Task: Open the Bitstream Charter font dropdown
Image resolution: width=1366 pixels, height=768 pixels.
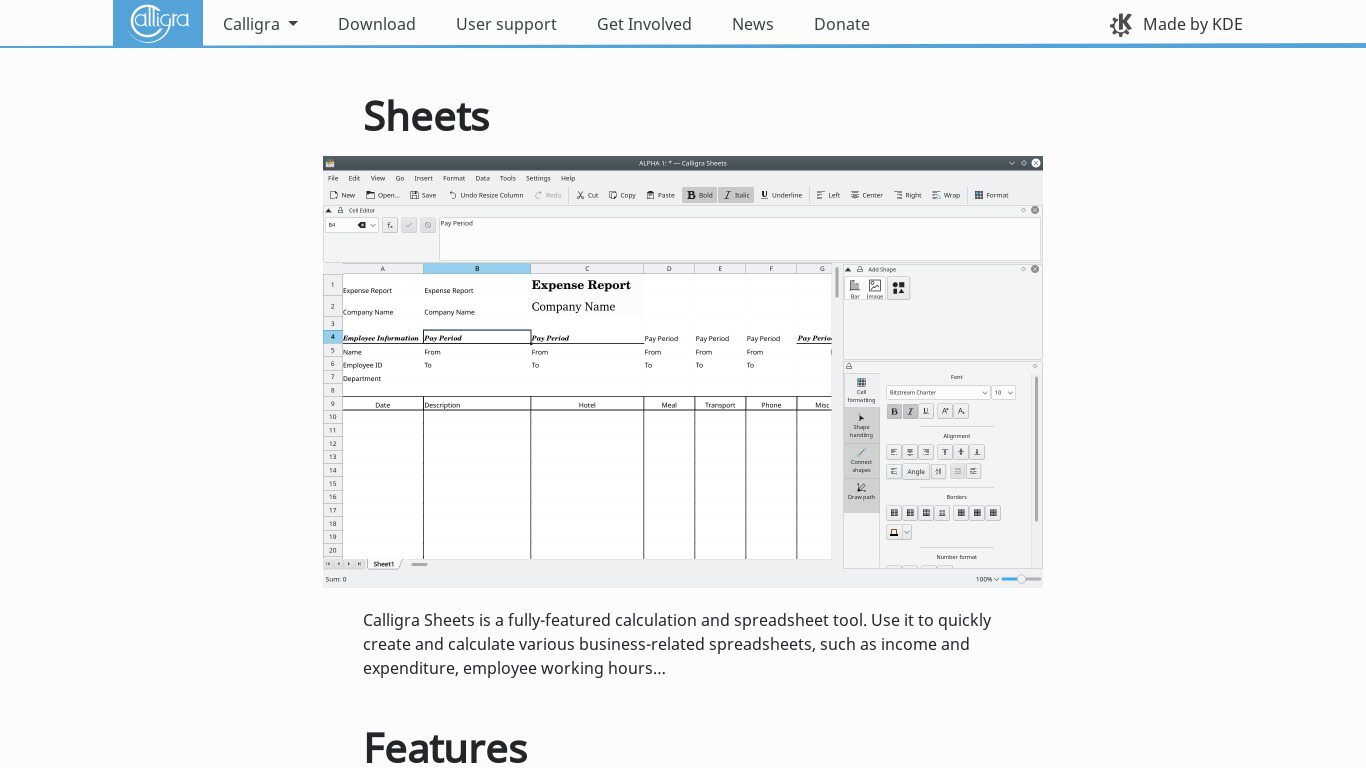Action: pos(938,393)
